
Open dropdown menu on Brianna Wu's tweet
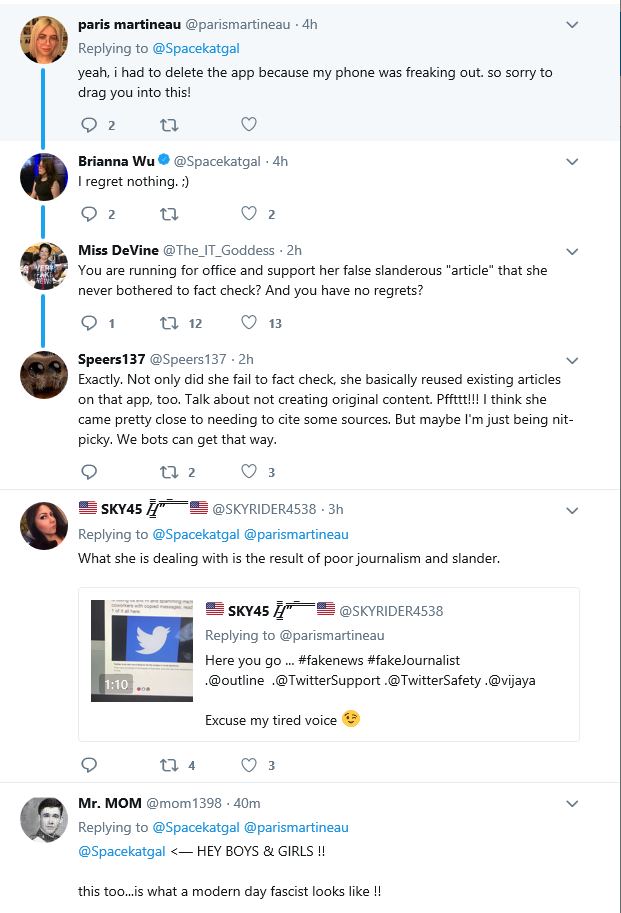(572, 161)
